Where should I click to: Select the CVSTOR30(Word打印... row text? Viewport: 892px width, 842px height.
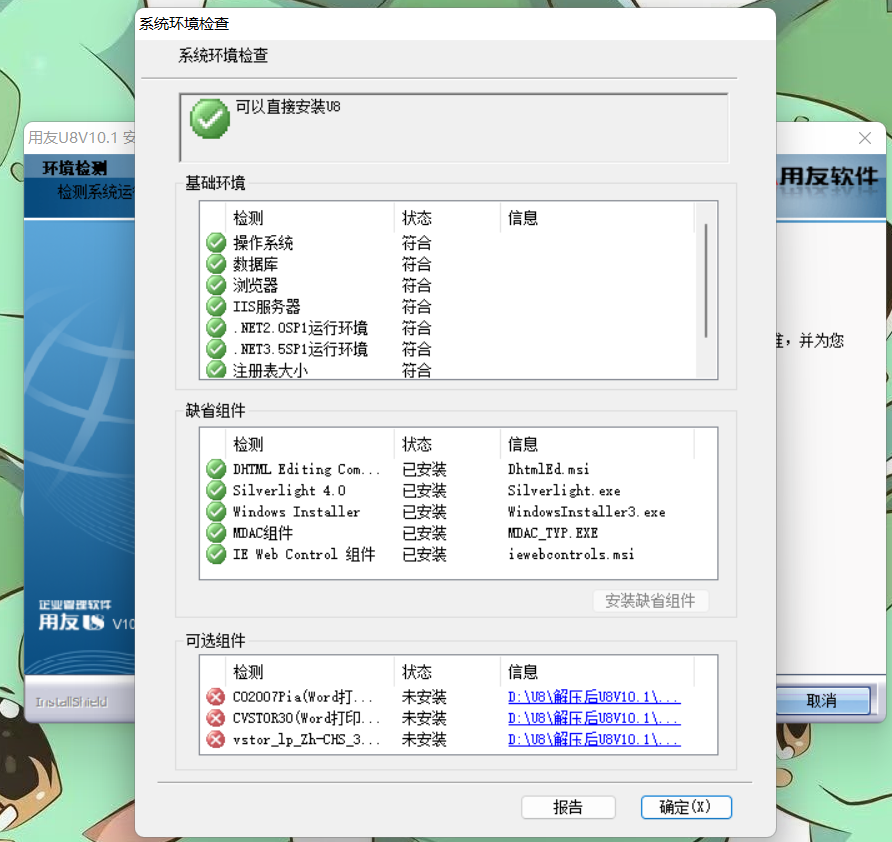point(306,718)
